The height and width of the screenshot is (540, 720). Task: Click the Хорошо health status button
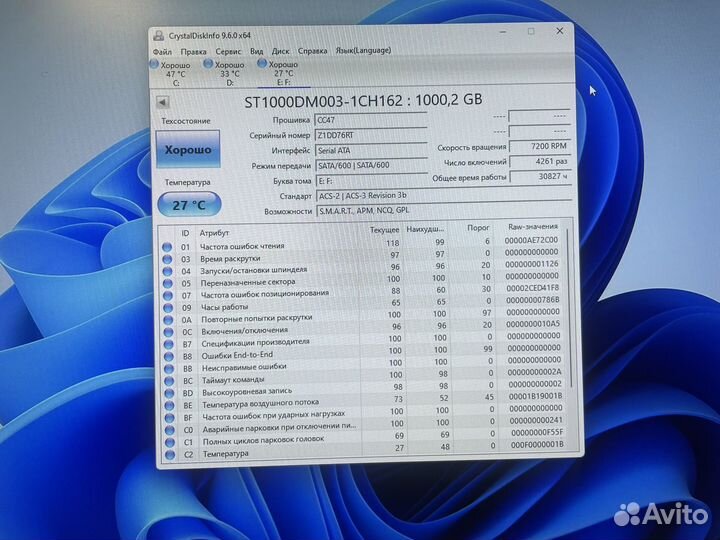188,149
